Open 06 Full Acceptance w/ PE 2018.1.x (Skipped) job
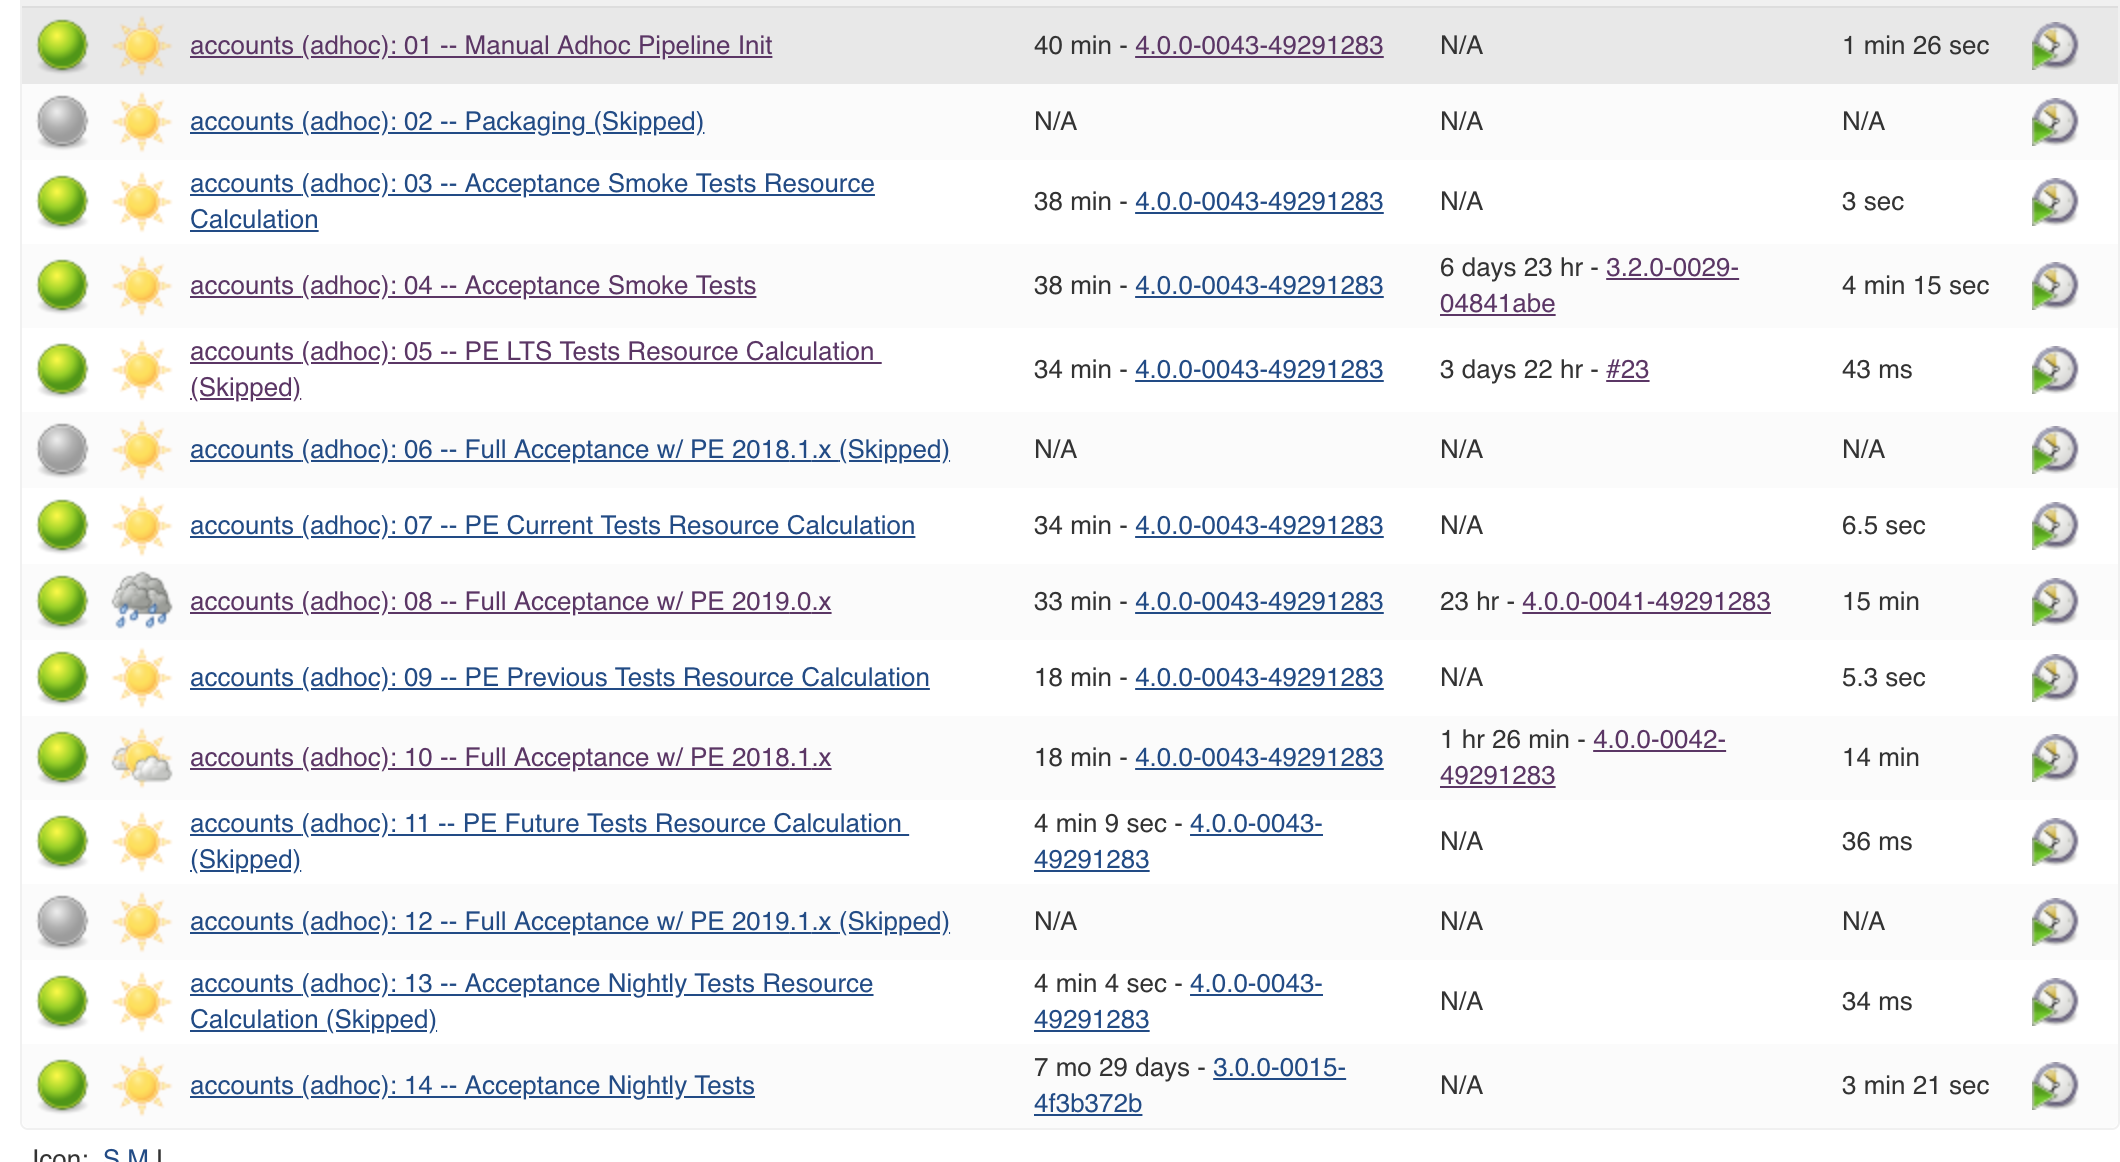 point(569,450)
